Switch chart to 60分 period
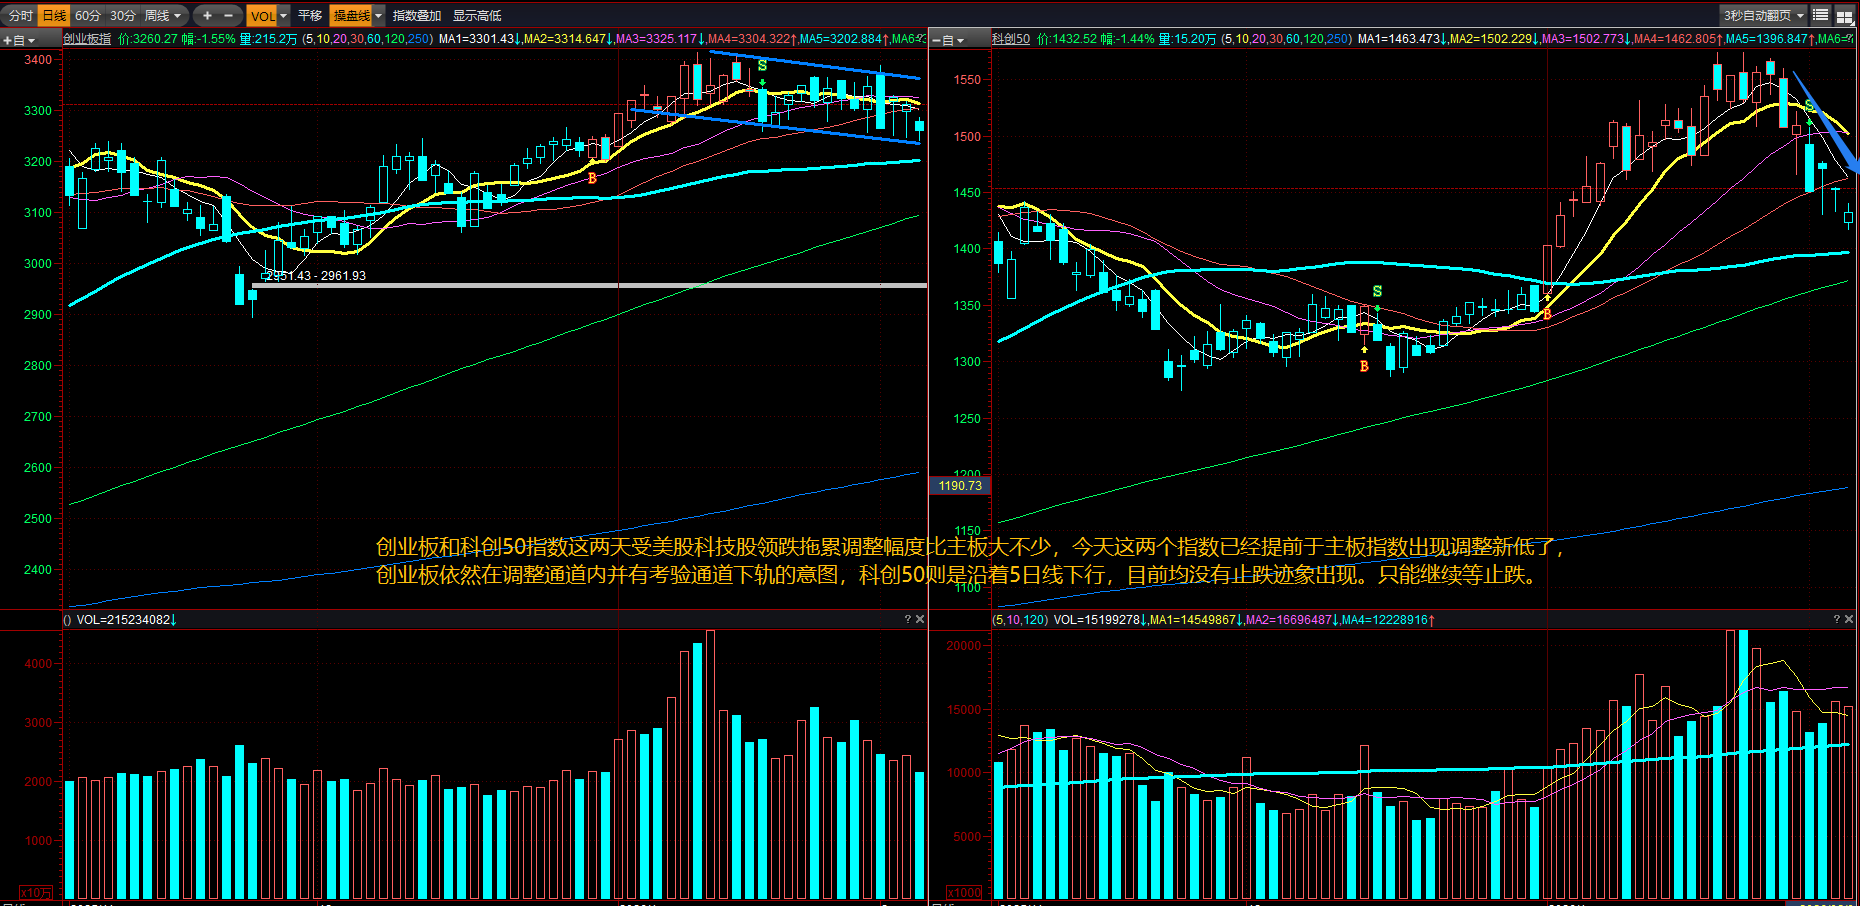This screenshot has width=1860, height=906. tap(88, 15)
